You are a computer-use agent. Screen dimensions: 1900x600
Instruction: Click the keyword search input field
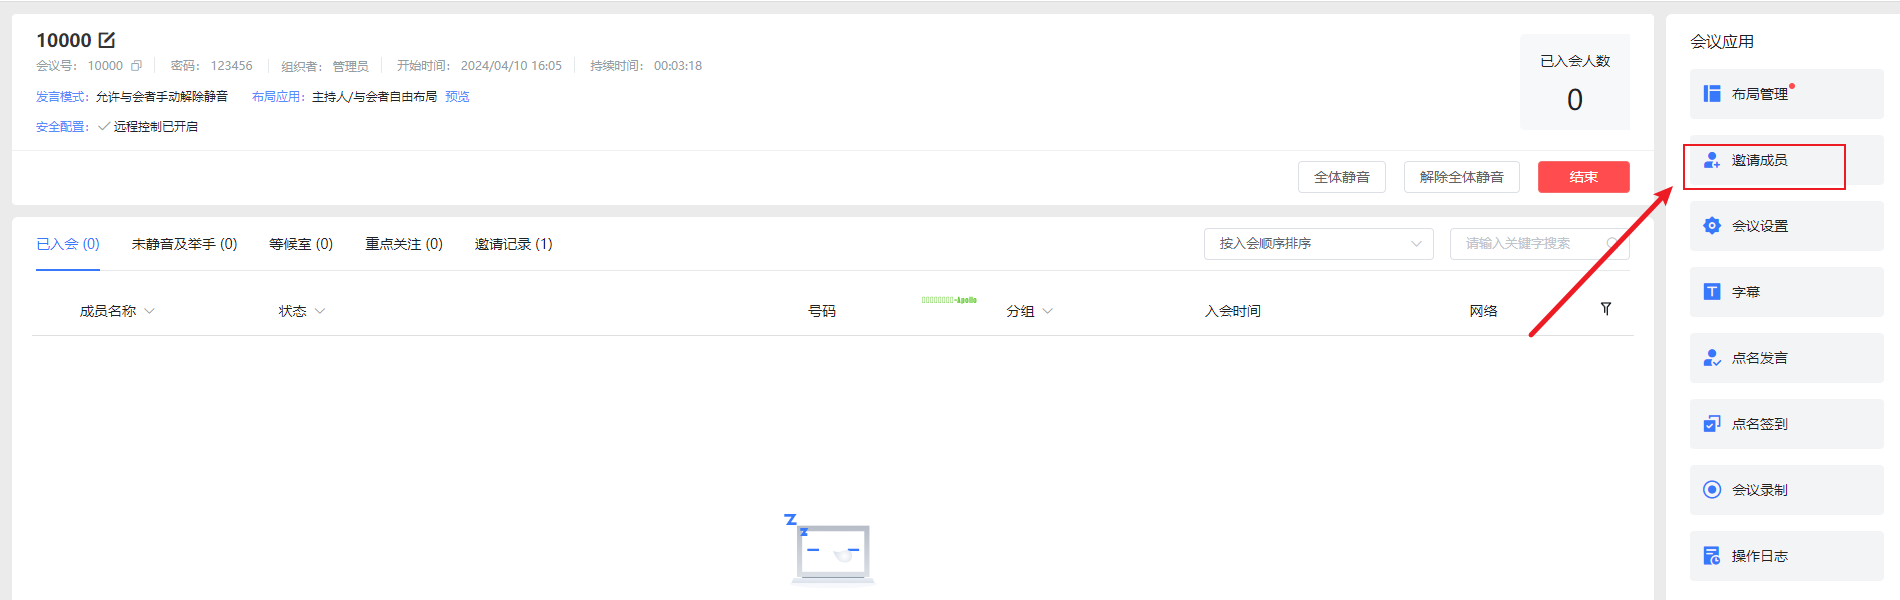(1525, 244)
